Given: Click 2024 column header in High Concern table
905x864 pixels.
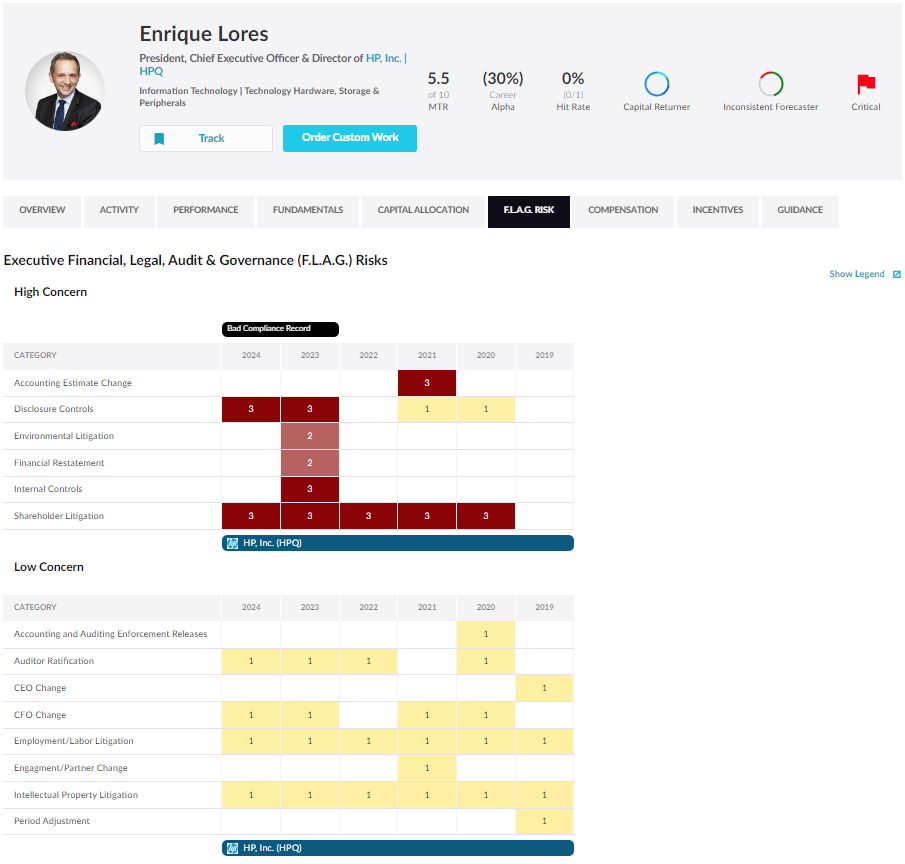Looking at the screenshot, I should click(251, 356).
